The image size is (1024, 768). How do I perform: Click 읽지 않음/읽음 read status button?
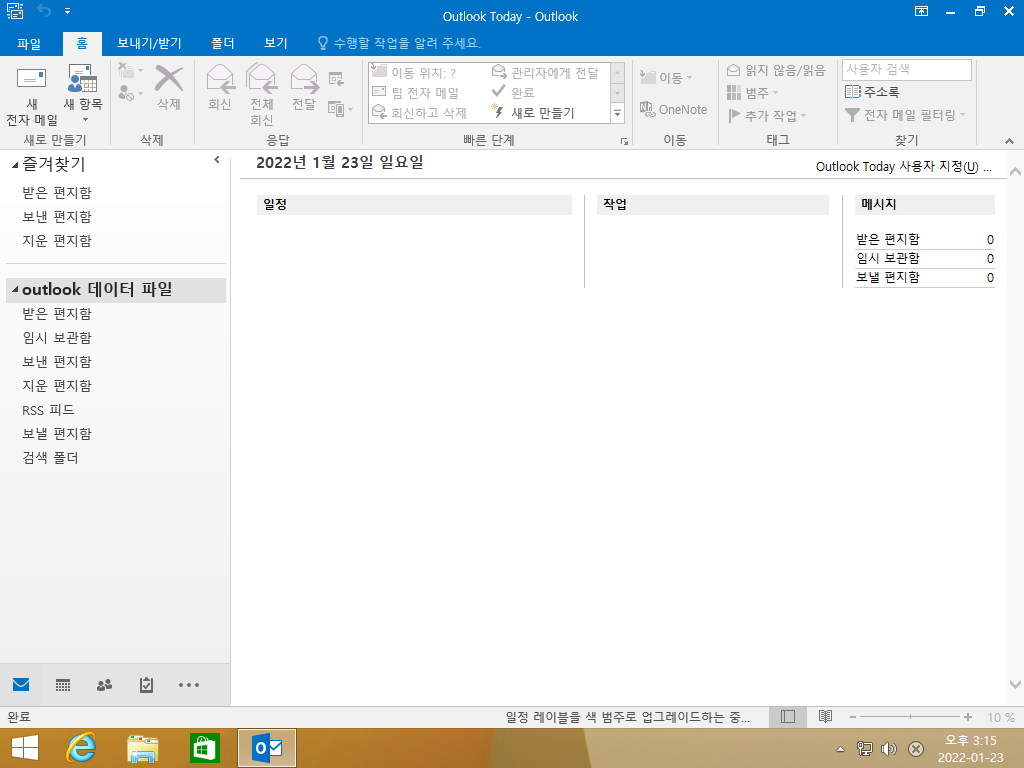[776, 71]
